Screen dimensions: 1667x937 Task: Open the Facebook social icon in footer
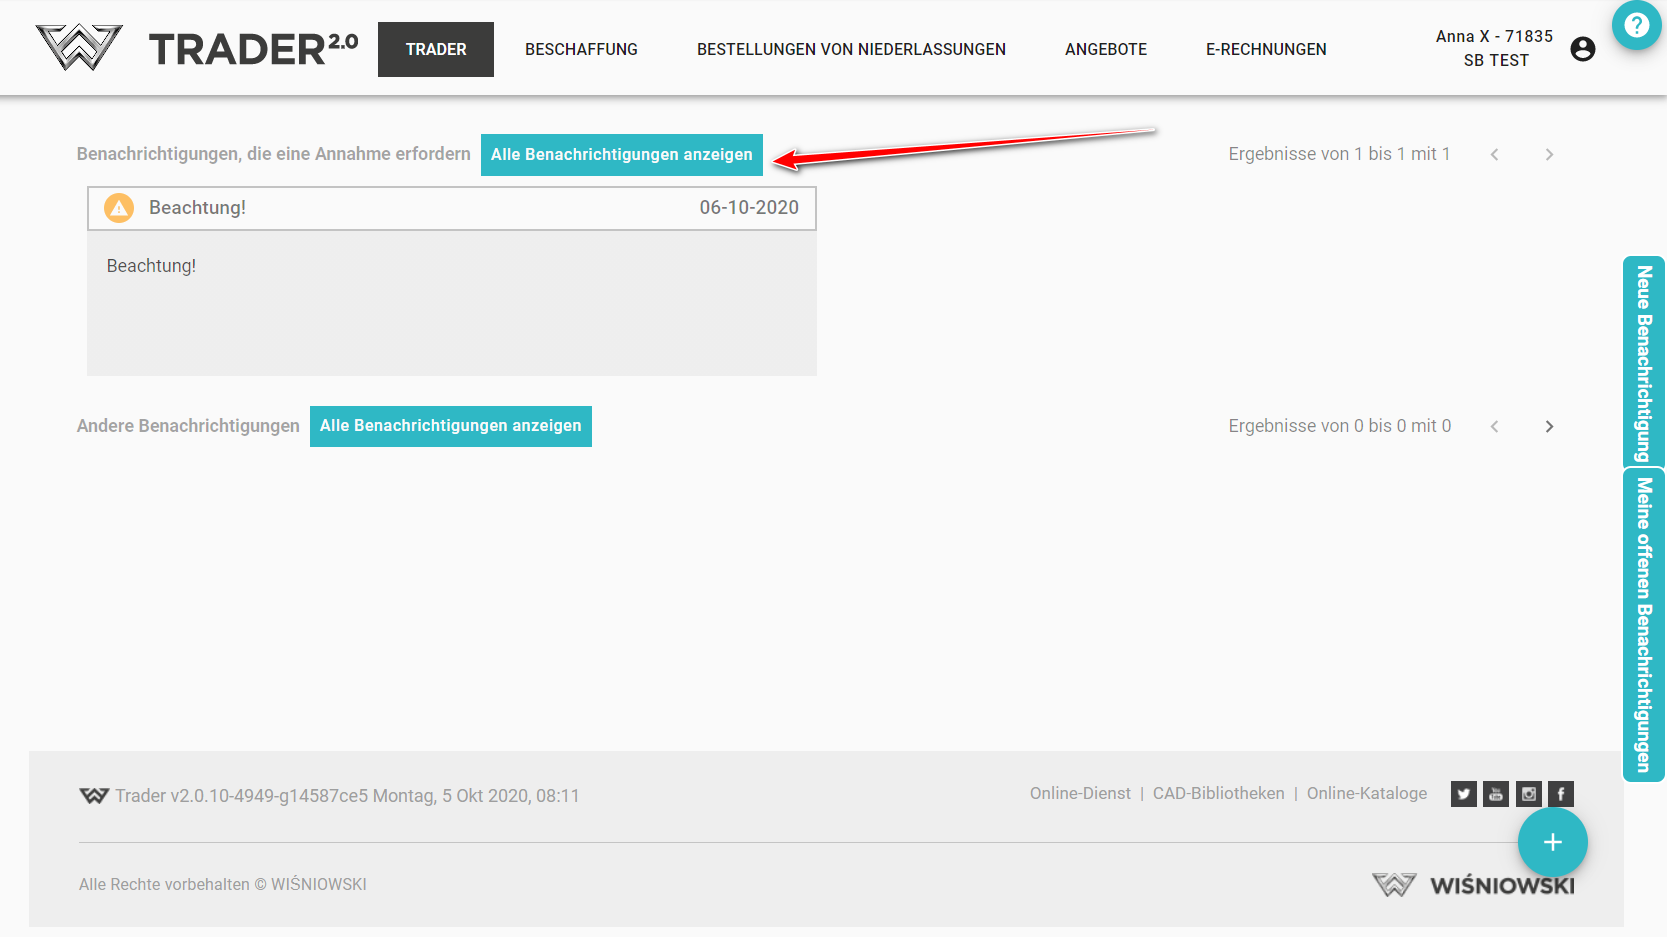(1561, 794)
